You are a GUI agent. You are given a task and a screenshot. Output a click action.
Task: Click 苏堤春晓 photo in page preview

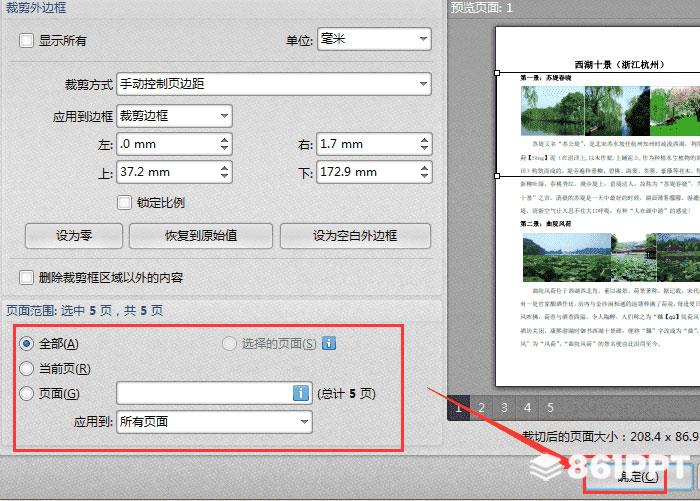pyautogui.click(x=610, y=111)
